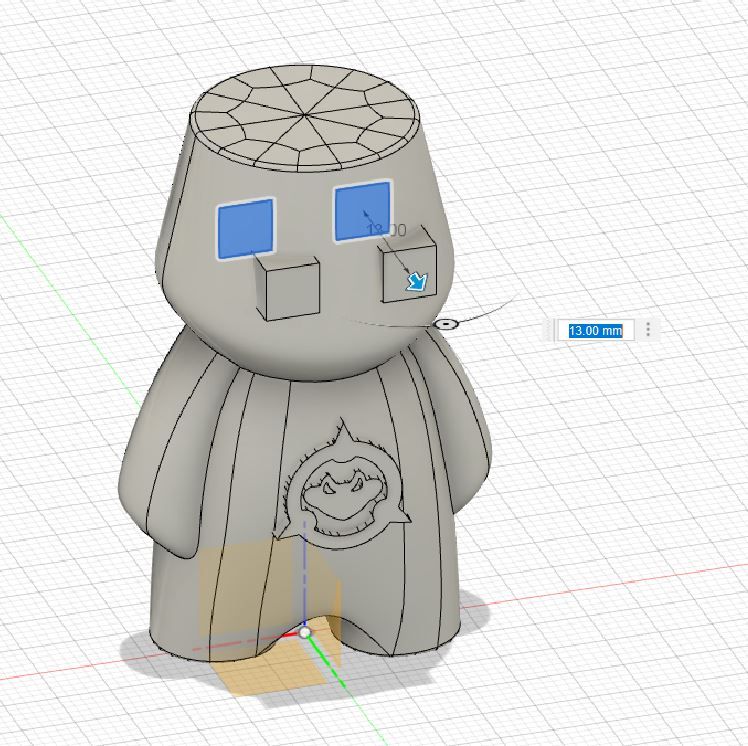This screenshot has width=748, height=746.
Task: Click the blue extrude direction arrow manipulator
Action: pos(417,281)
